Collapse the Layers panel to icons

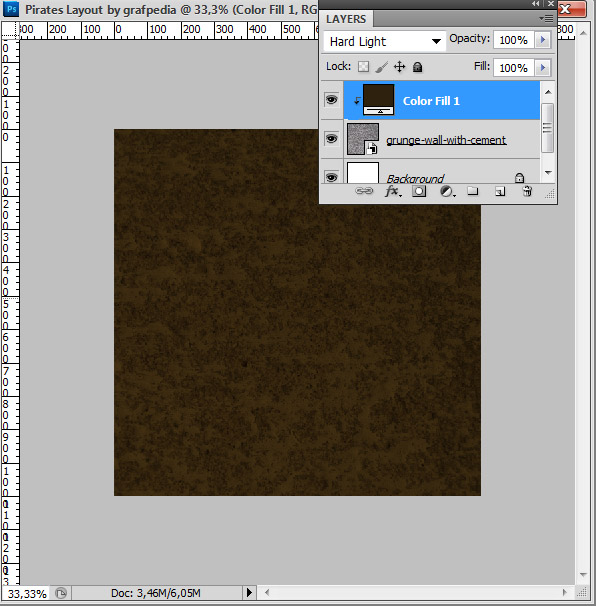coord(535,4)
